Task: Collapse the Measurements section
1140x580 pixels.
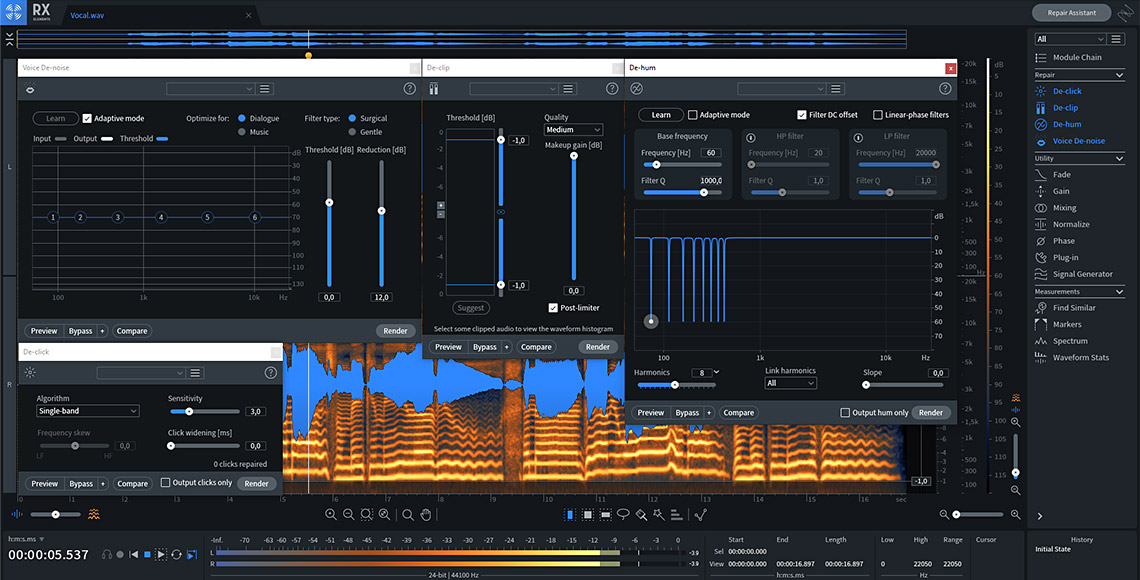Action: click(1119, 291)
